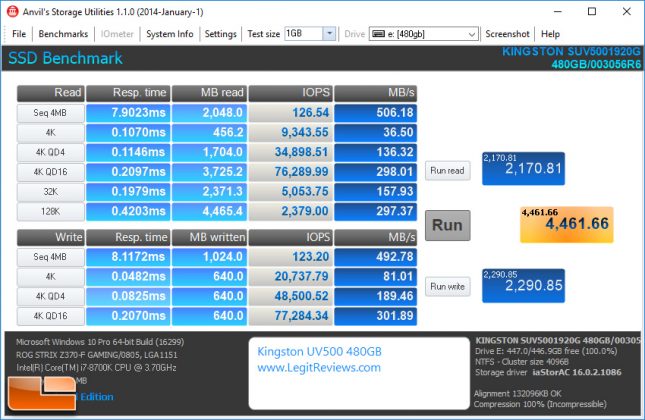Click the write 4K test button

(x=51, y=276)
